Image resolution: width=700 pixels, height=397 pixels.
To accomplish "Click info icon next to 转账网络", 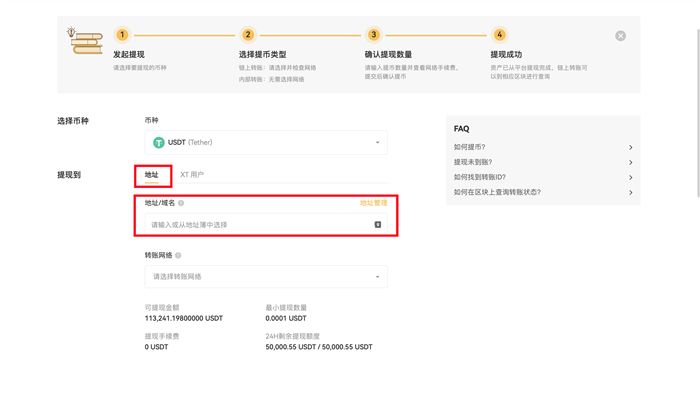I will point(178,255).
